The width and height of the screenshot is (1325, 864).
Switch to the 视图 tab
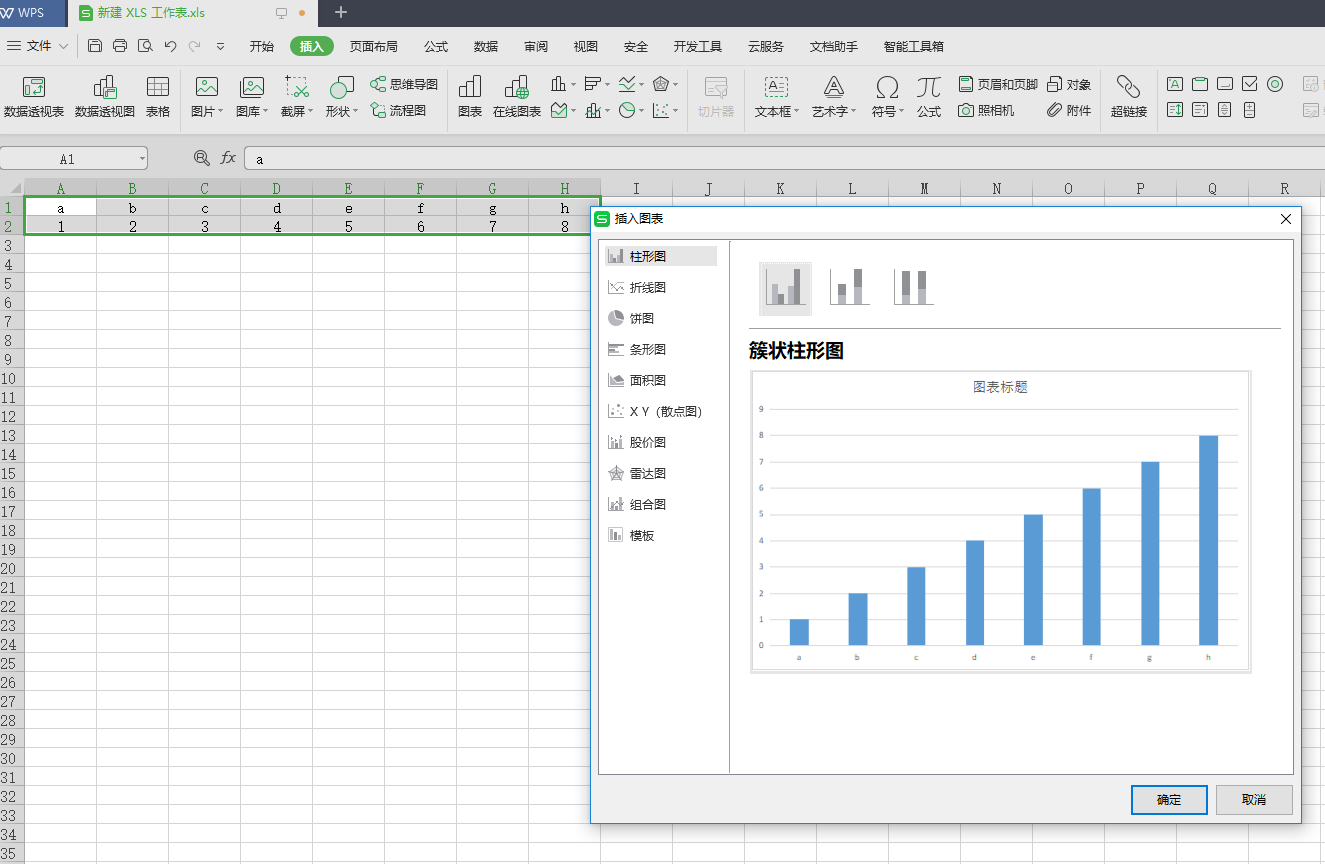(x=586, y=46)
